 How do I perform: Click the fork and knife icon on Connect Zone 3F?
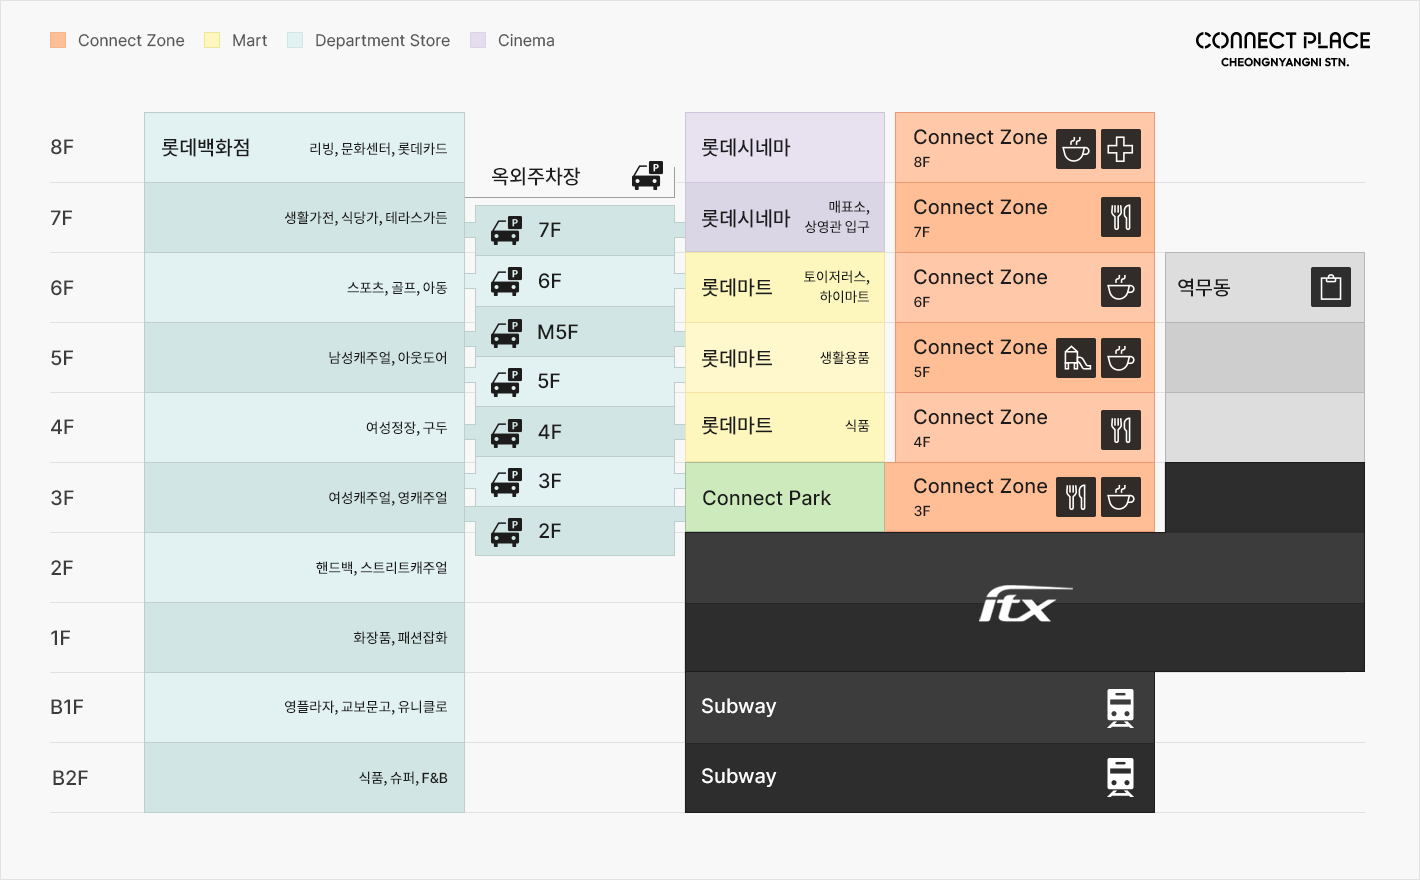1076,497
